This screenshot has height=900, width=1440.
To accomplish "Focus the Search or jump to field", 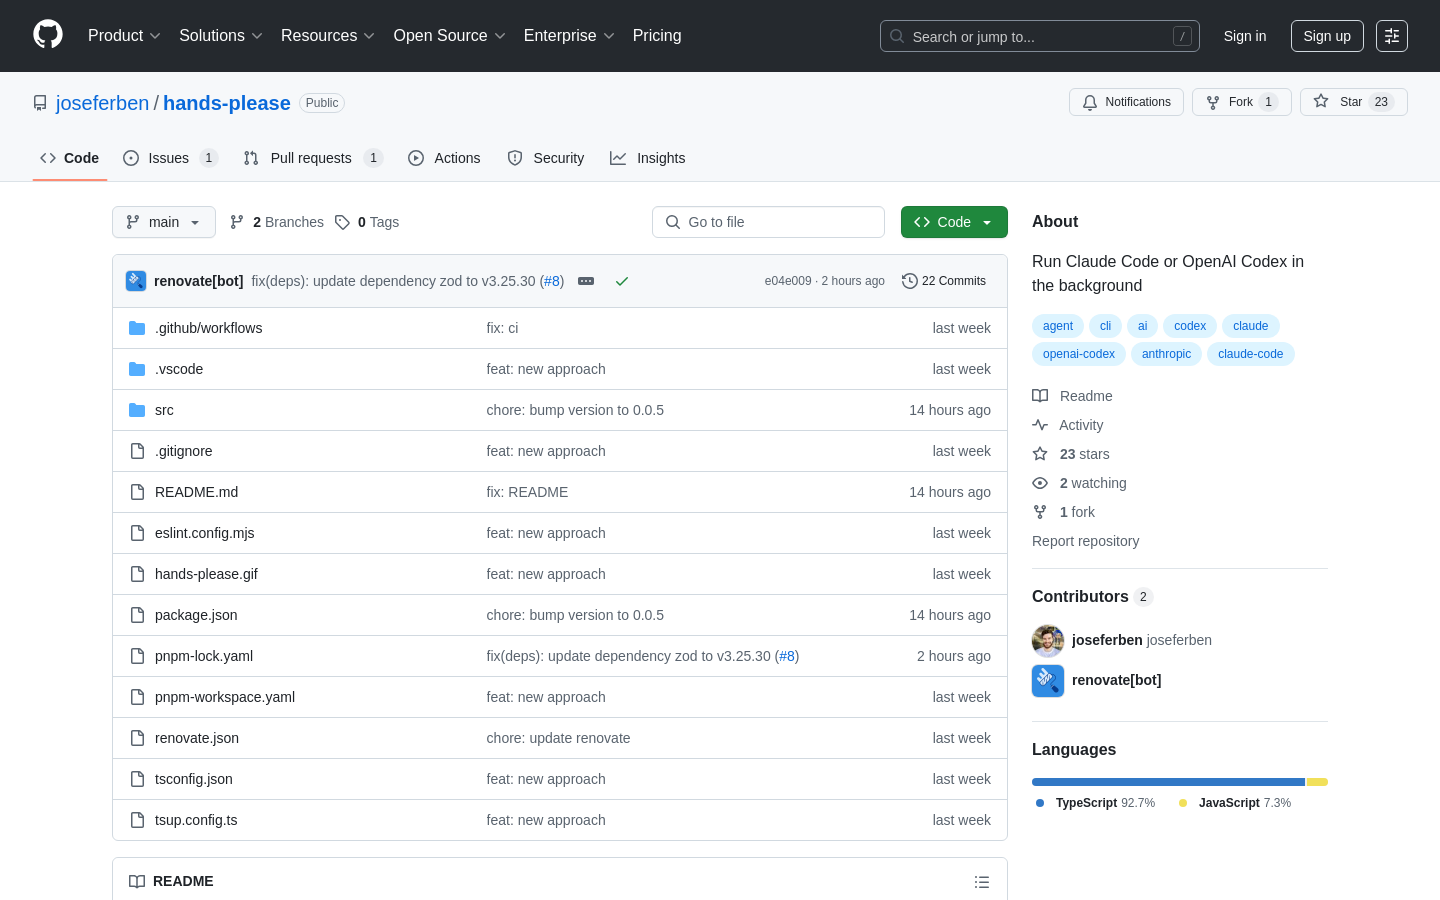I will (x=1040, y=36).
